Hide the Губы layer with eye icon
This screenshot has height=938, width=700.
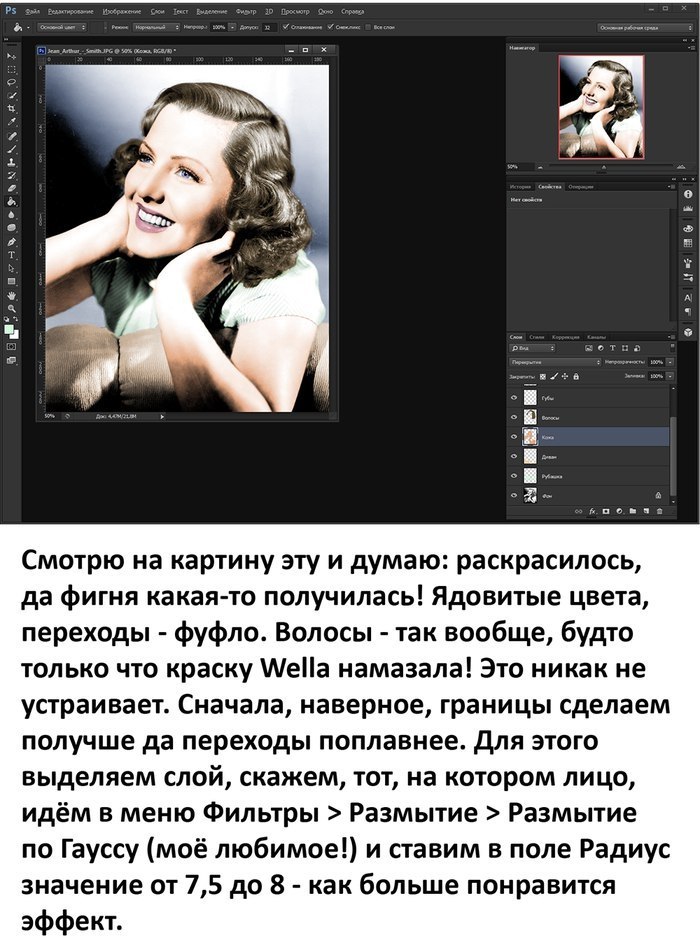[x=514, y=397]
